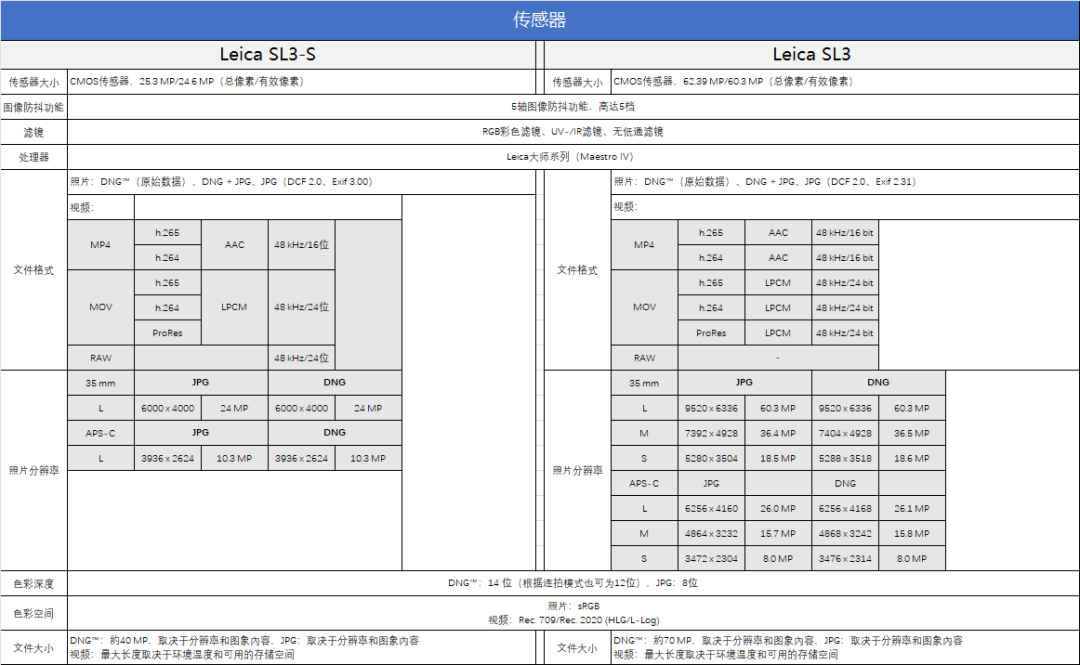Click the photo format line with Exif 3.00
Screen dimensions: 1080x665
pyautogui.click(x=221, y=182)
